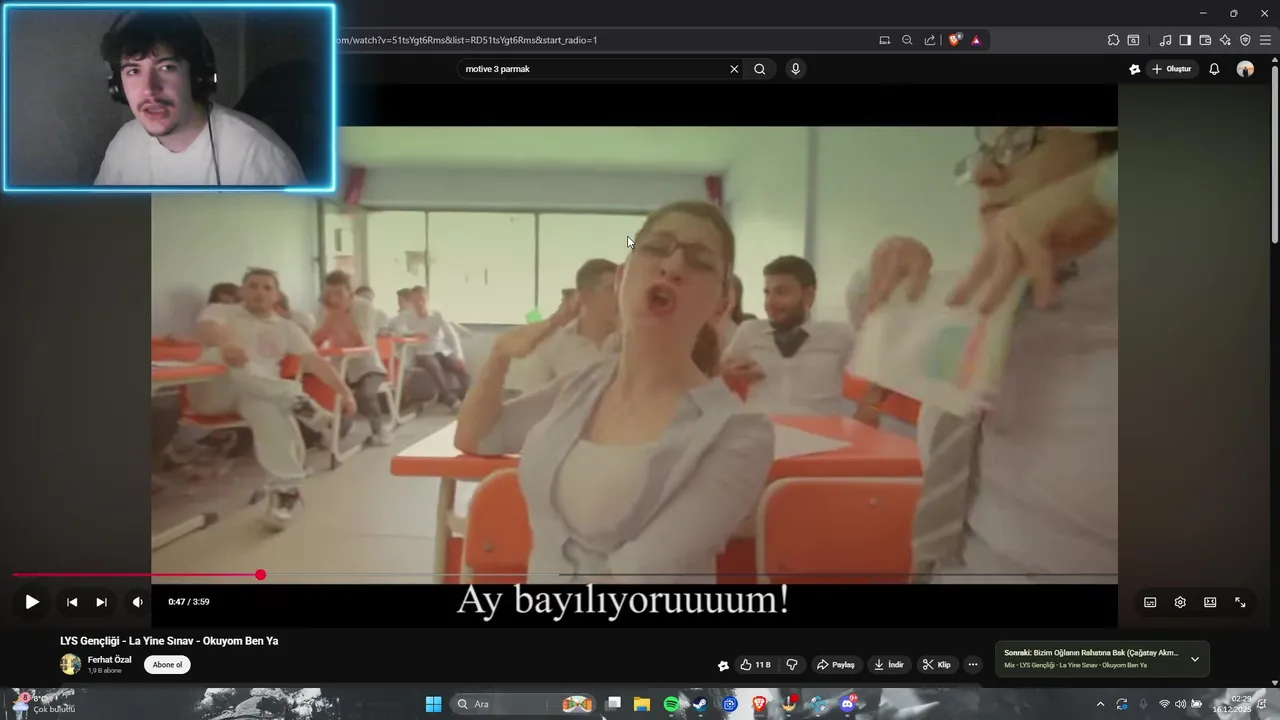1280x720 pixels.
Task: Open the taskbar volume speaker icon
Action: point(1180,704)
